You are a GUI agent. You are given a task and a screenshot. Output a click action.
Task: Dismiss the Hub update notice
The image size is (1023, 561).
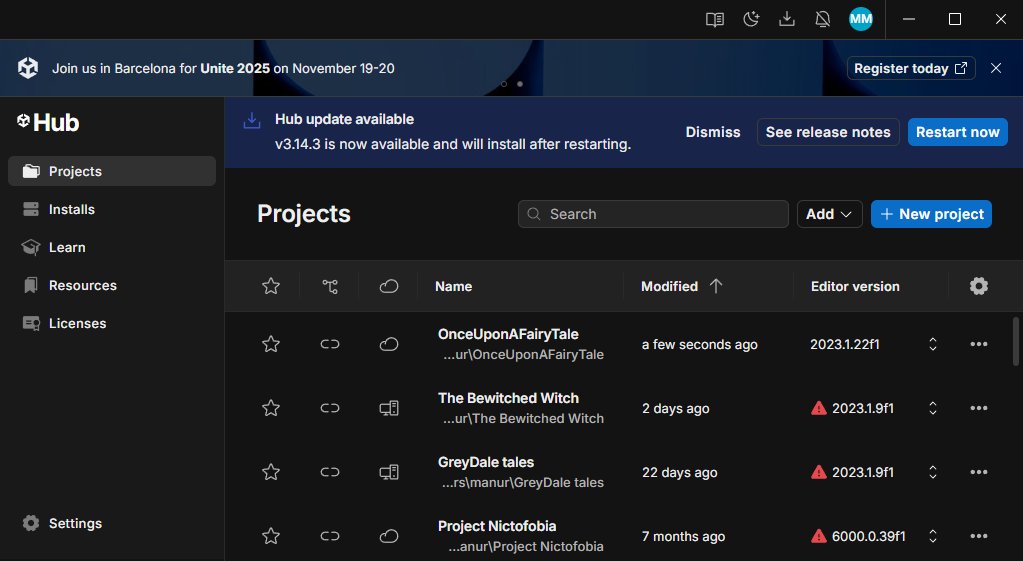712,132
